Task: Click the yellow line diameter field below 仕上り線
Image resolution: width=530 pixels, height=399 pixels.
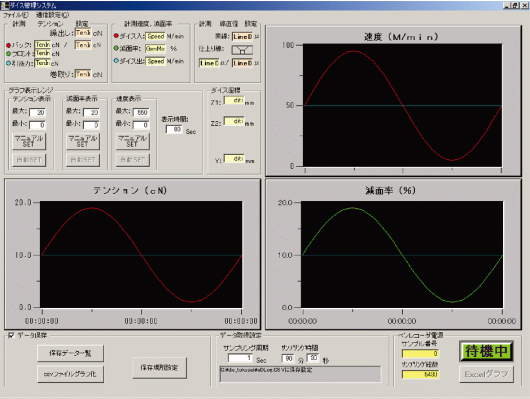Action: tap(209, 63)
